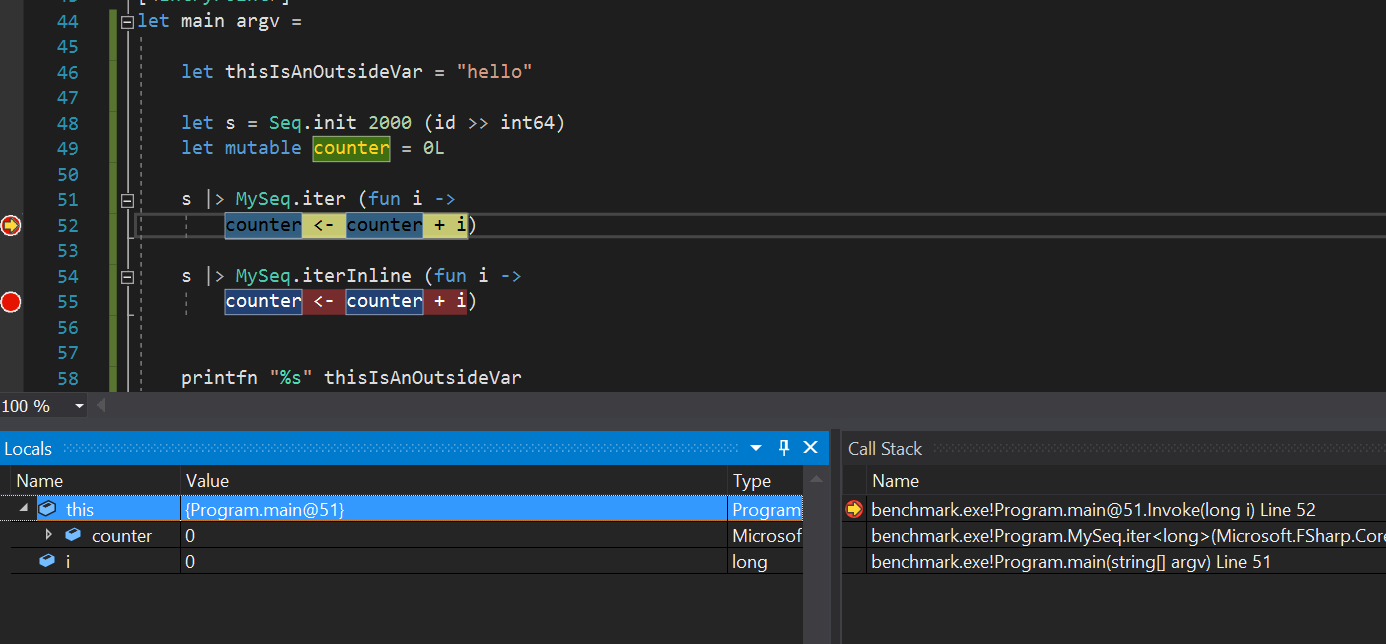
Task: Open the 100 % zoom level dropdown
Action: pyautogui.click(x=79, y=406)
